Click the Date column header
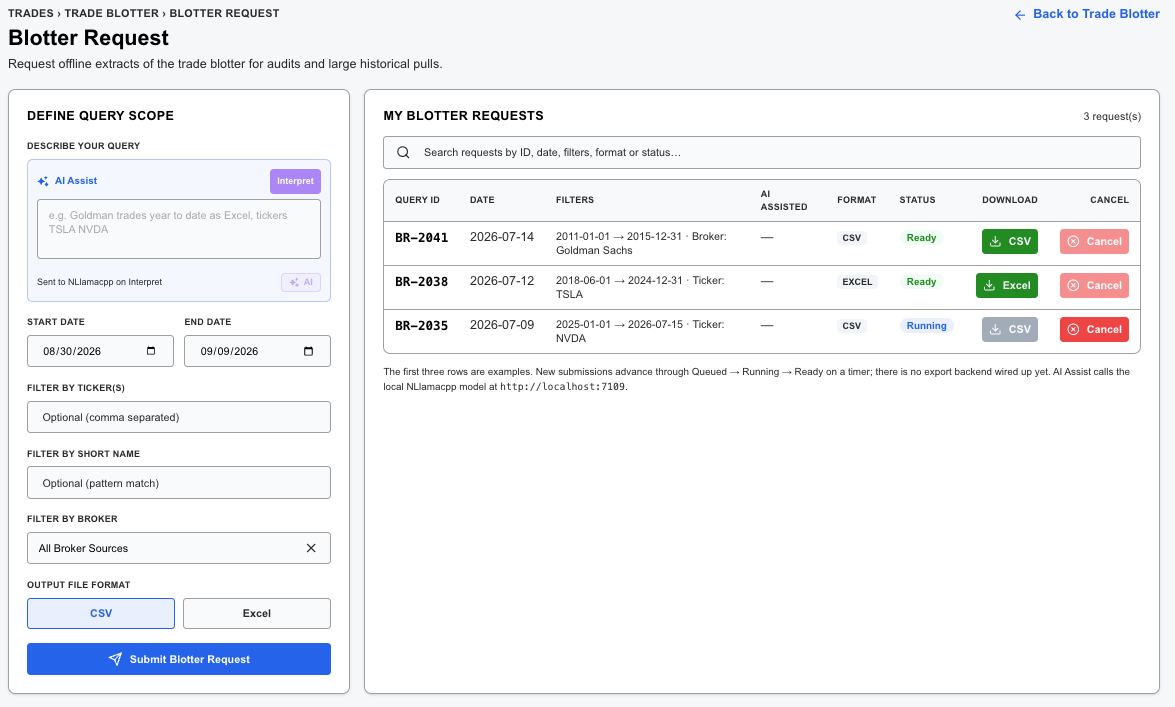Image resolution: width=1175 pixels, height=707 pixels. [482, 200]
